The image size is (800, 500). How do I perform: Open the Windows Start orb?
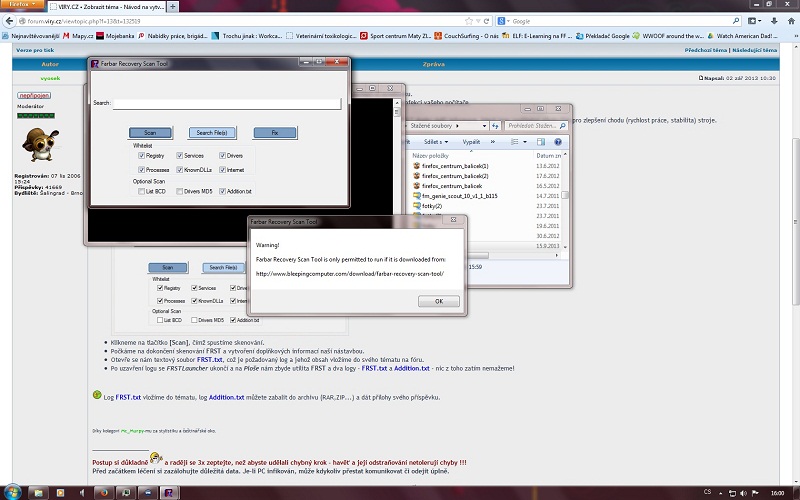click(x=14, y=491)
